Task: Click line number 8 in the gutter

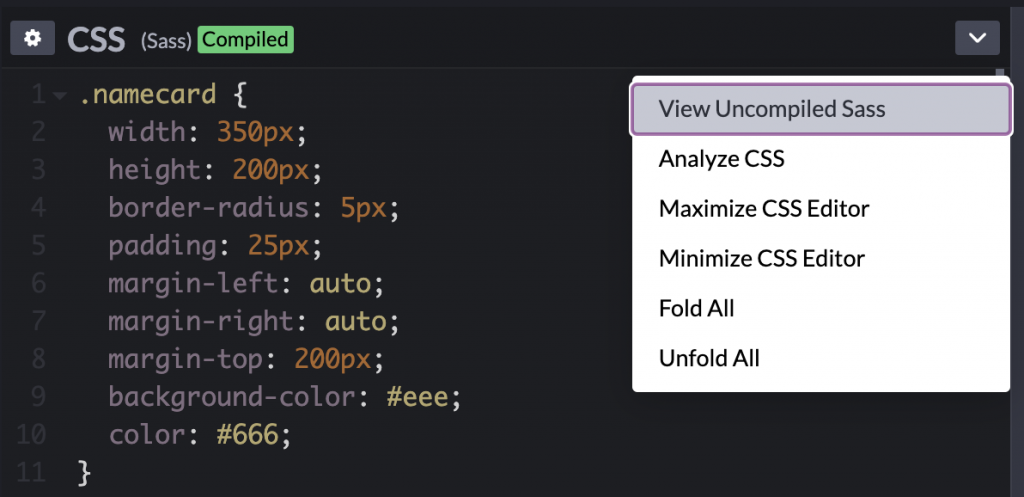Action: pos(38,359)
